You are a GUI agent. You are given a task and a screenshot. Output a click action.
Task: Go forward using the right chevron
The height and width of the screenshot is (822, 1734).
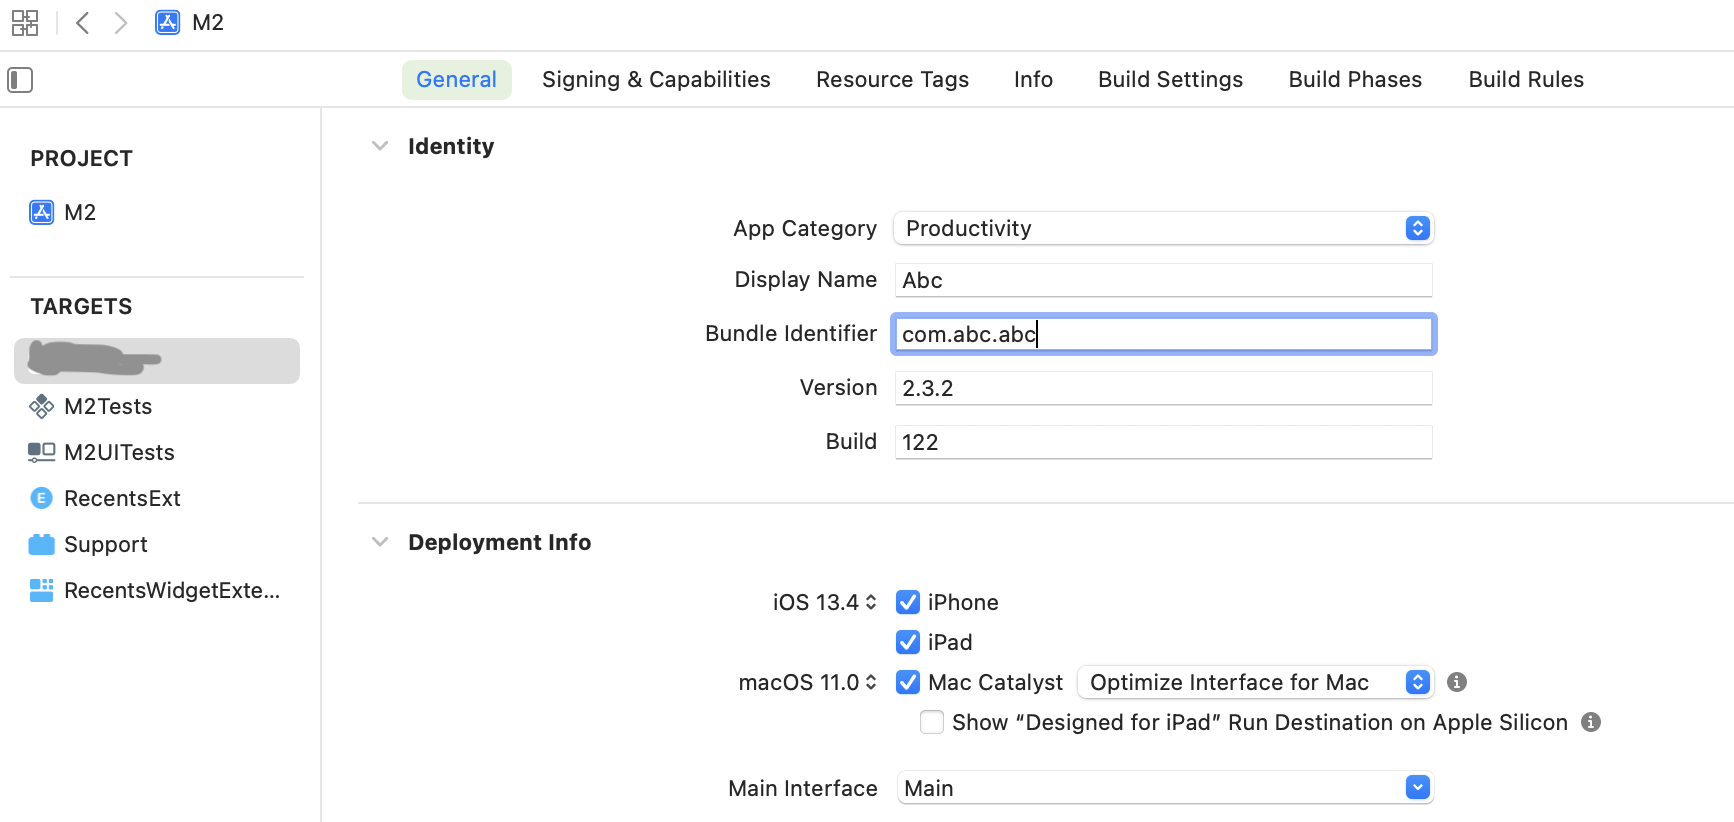[x=121, y=23]
